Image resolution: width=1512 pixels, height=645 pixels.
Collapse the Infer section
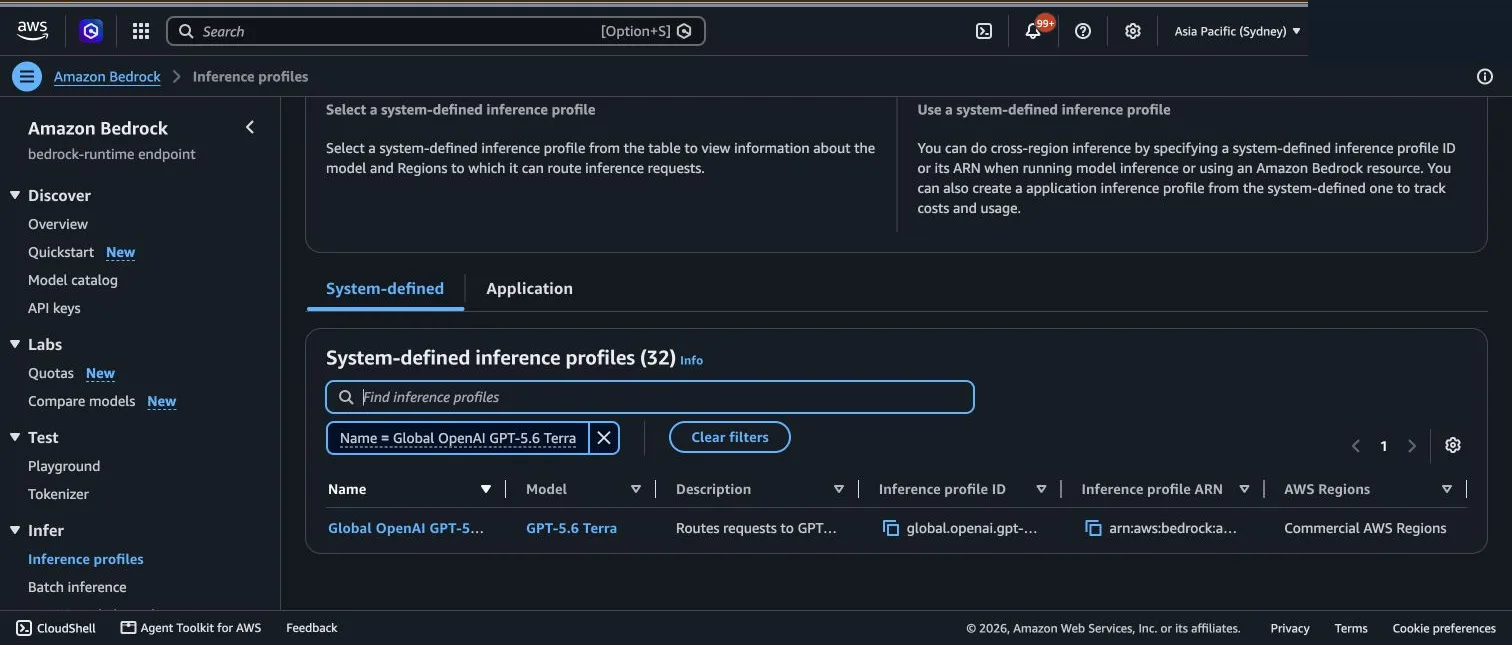[x=15, y=530]
